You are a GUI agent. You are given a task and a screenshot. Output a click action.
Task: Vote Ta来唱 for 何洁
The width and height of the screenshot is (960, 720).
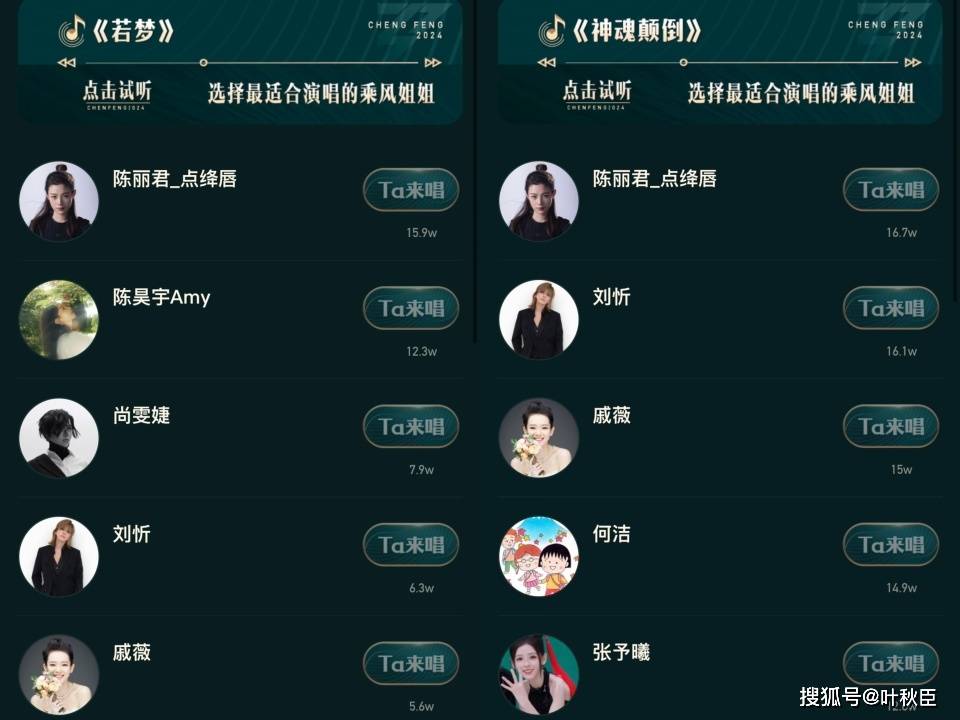click(x=891, y=544)
